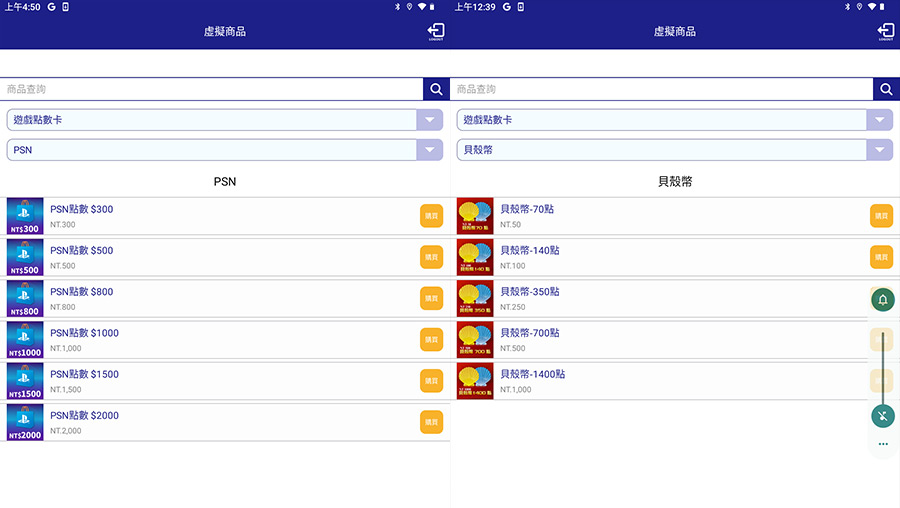The width and height of the screenshot is (900, 508).
Task: Select 貝殼幣-1400點 shell thumbnail
Action: pyautogui.click(x=475, y=381)
